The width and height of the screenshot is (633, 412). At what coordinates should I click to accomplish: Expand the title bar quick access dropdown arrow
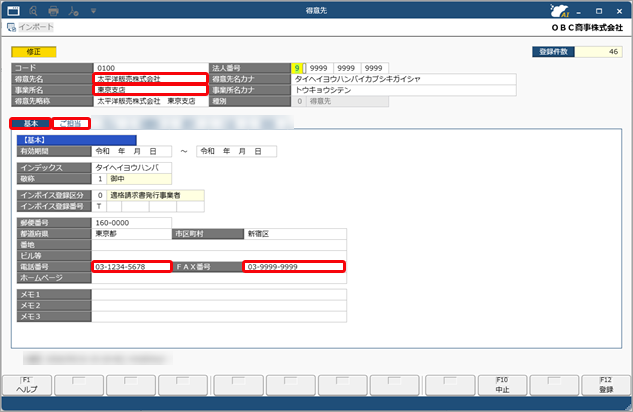[x=93, y=11]
